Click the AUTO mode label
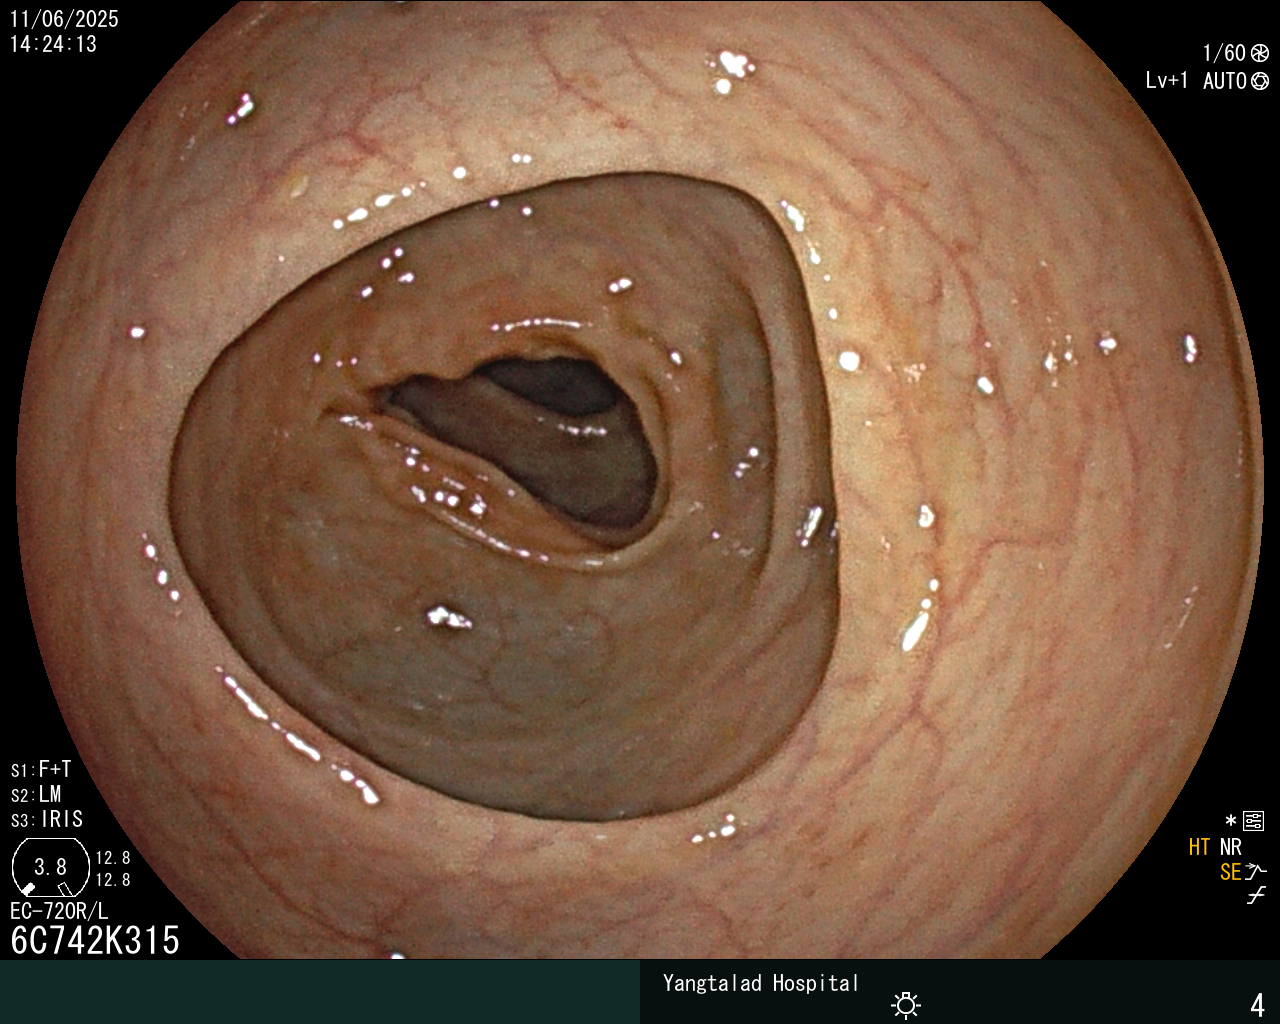 point(1225,81)
